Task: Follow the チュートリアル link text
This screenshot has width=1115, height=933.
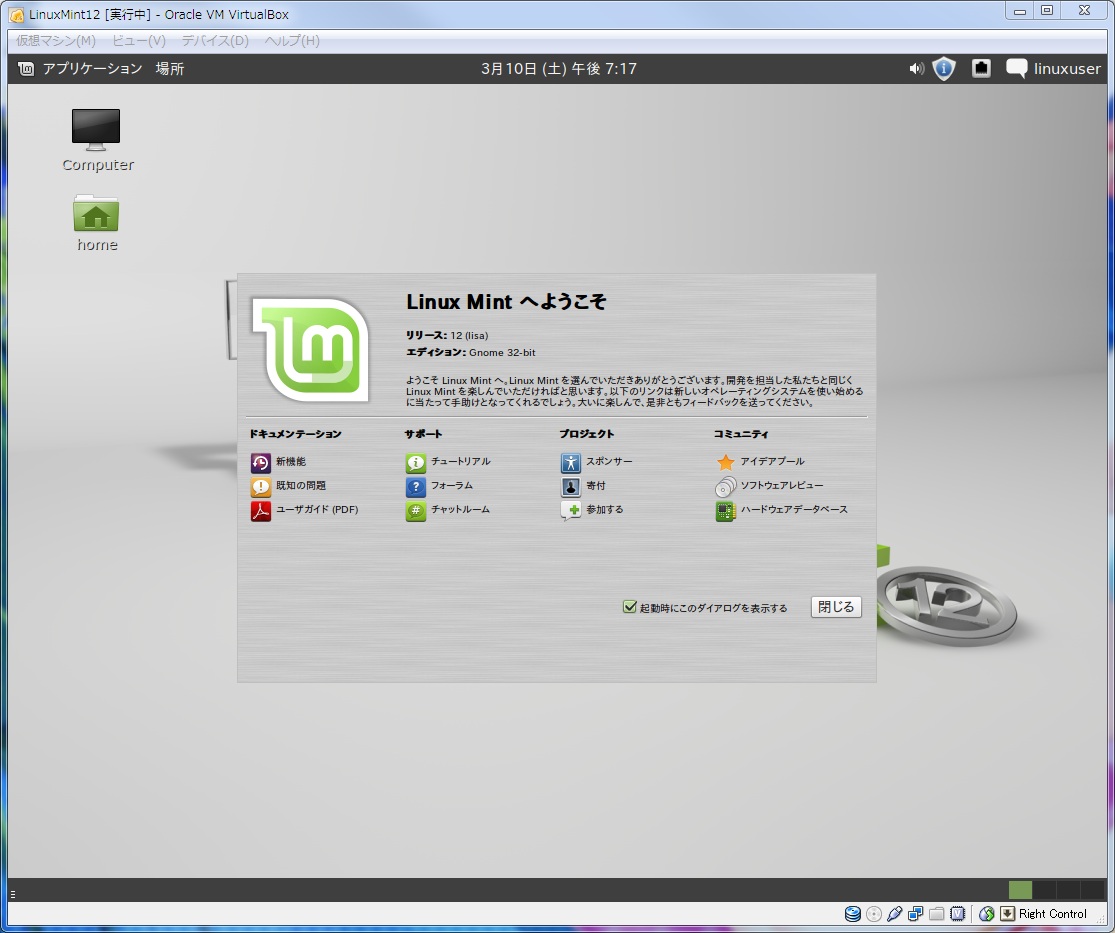Action: click(461, 462)
